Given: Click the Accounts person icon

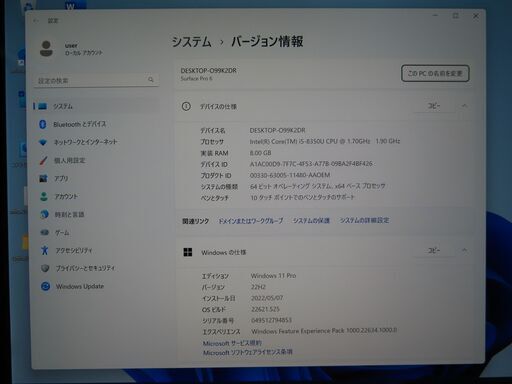Looking at the screenshot, I should point(44,197).
